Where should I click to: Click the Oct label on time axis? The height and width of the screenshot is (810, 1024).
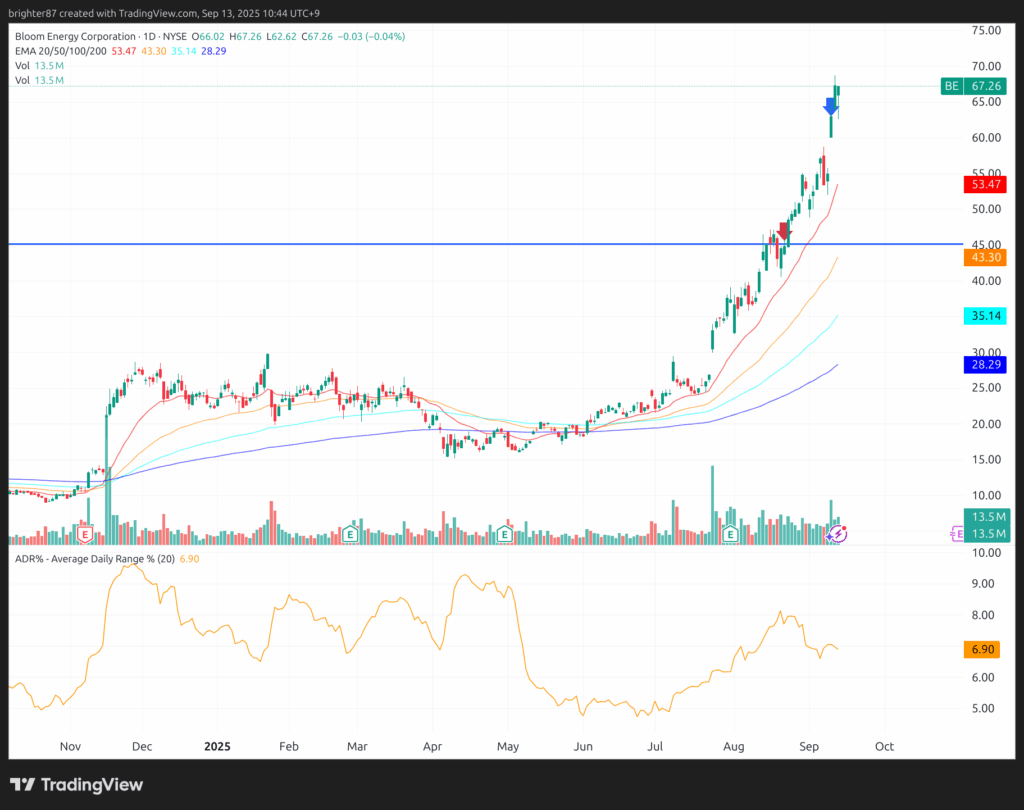[884, 747]
